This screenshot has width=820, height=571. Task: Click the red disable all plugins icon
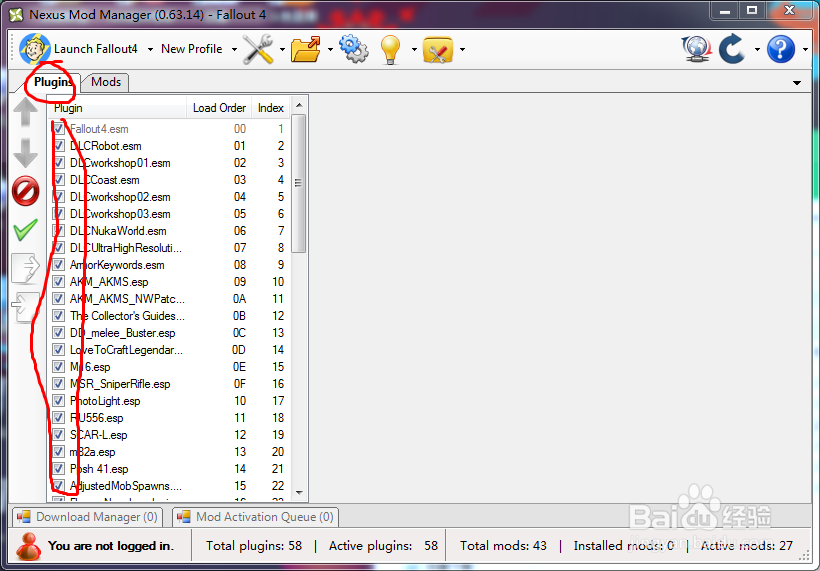(25, 191)
